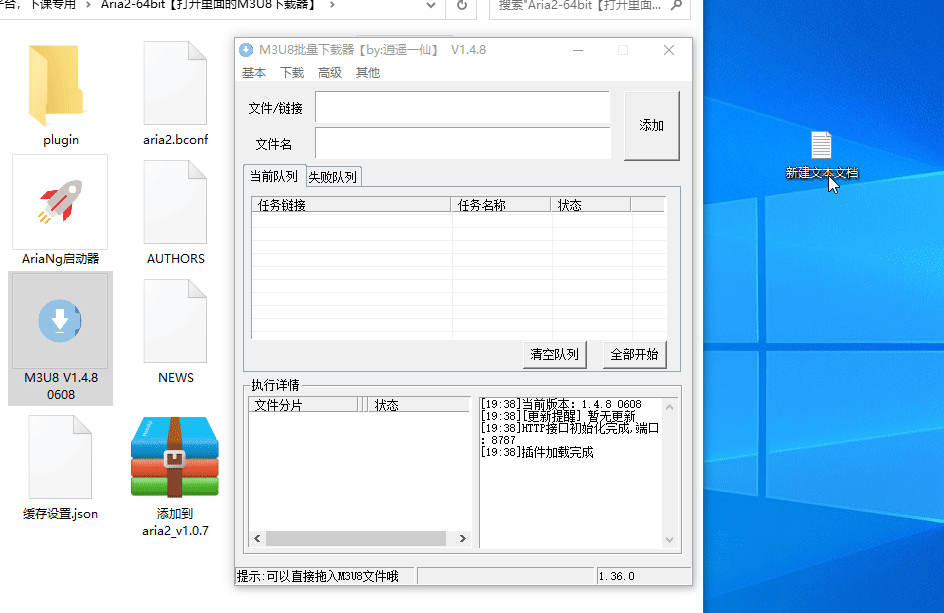Open the 下载 menu
Screen dimensions: 944x613
(292, 73)
